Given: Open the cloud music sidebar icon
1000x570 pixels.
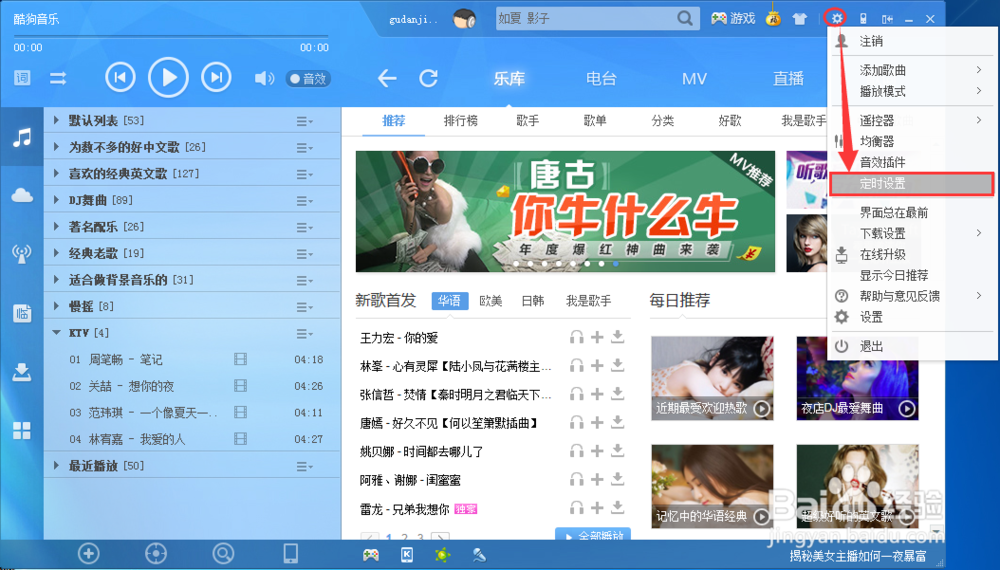Looking at the screenshot, I should point(22,195).
